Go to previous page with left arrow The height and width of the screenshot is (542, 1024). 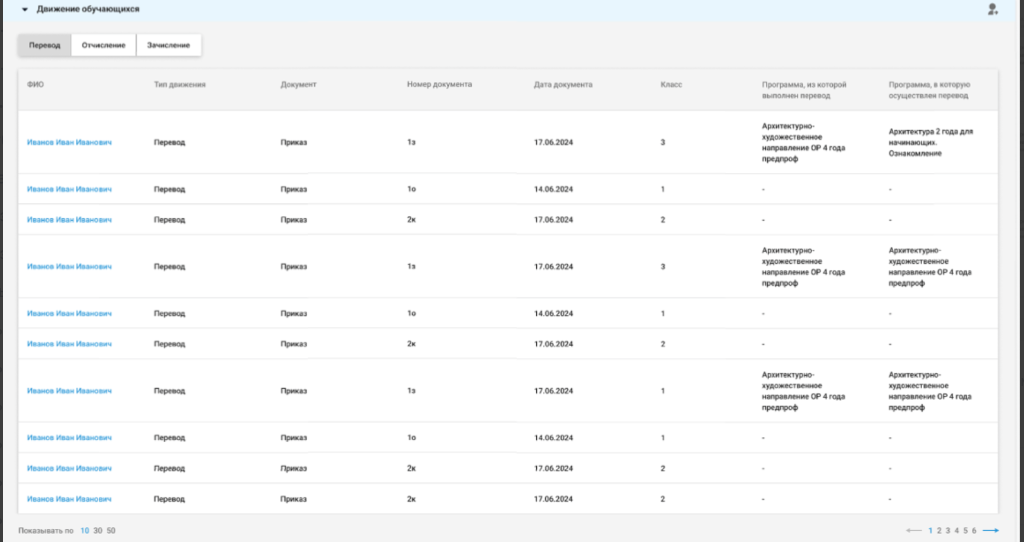[x=914, y=531]
